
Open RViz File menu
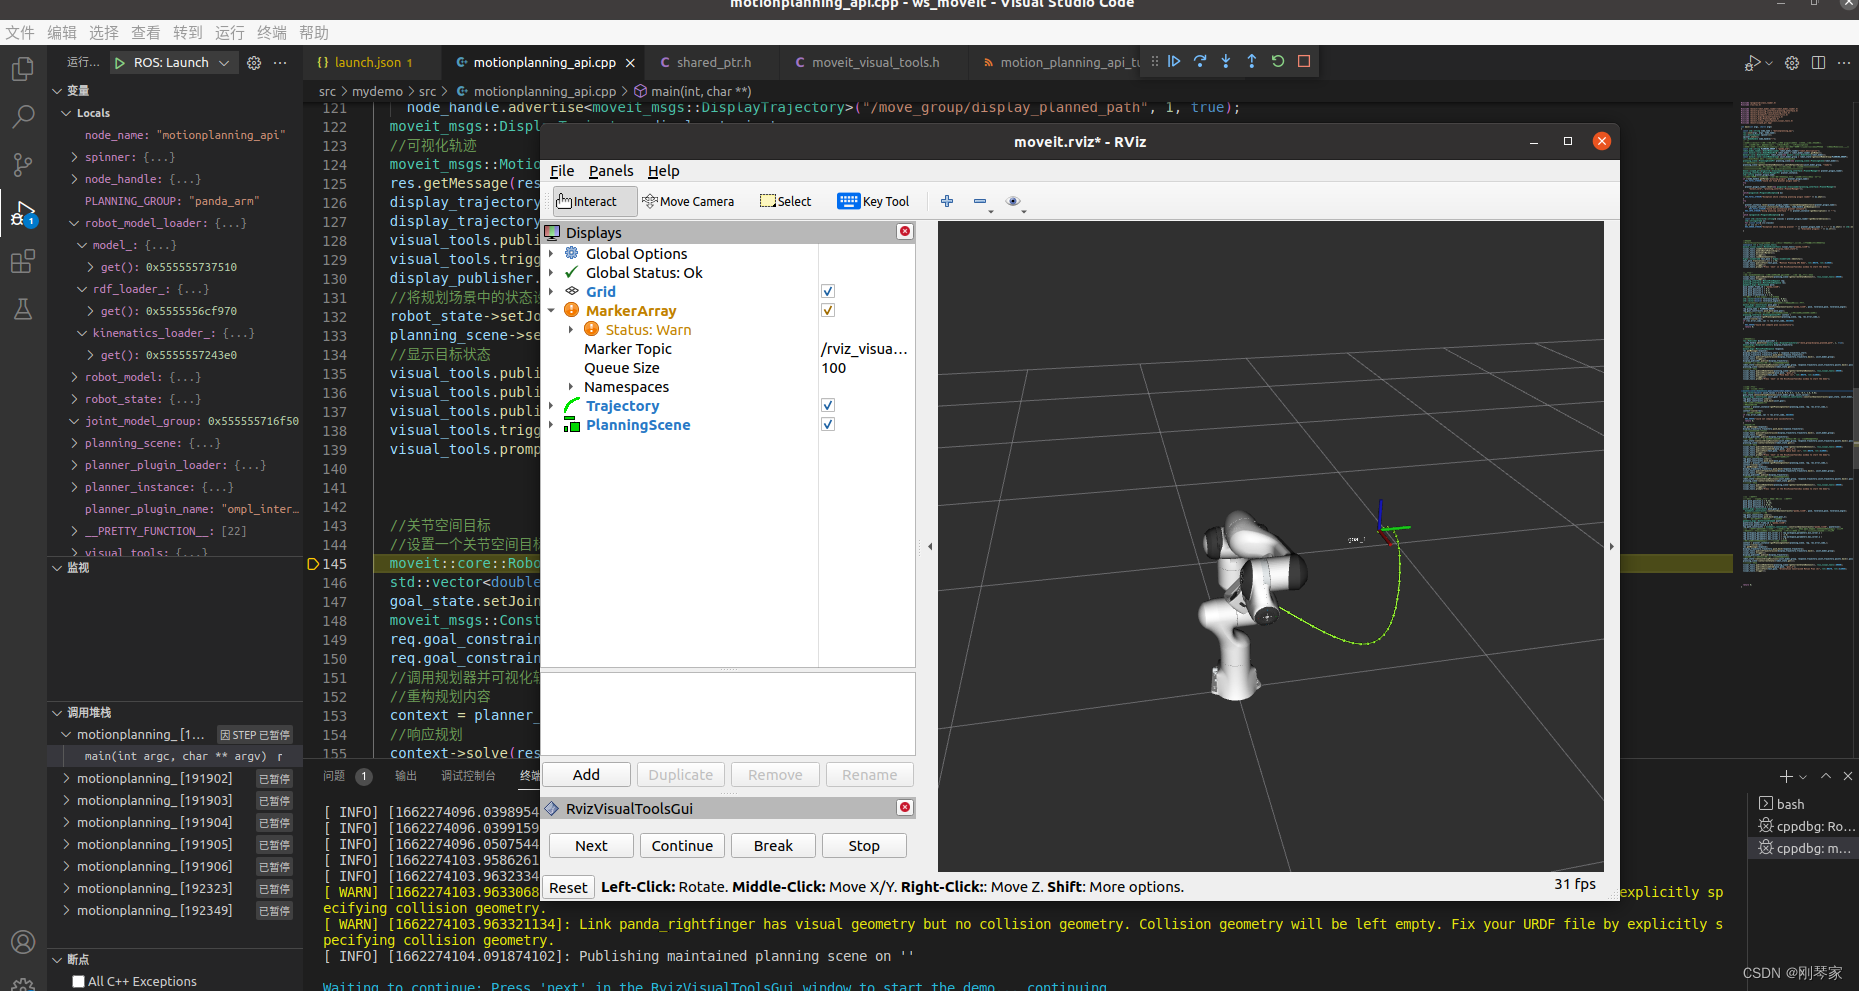[562, 171]
